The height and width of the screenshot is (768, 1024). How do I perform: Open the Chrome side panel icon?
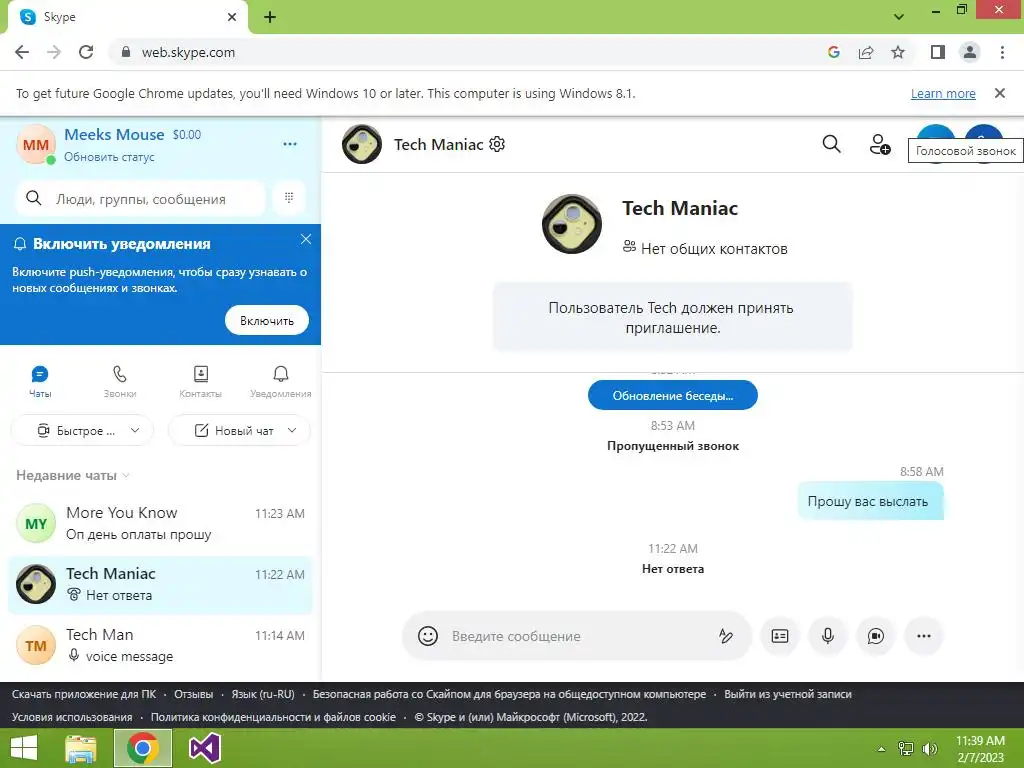938,52
